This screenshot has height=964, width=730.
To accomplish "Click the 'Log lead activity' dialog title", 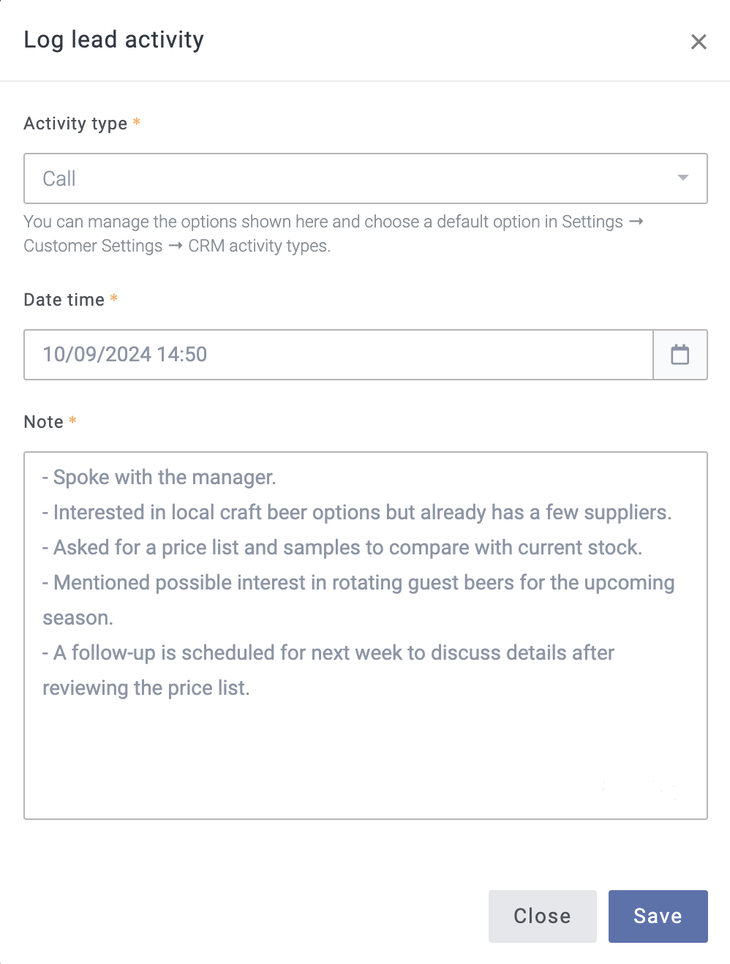I will tap(114, 40).
